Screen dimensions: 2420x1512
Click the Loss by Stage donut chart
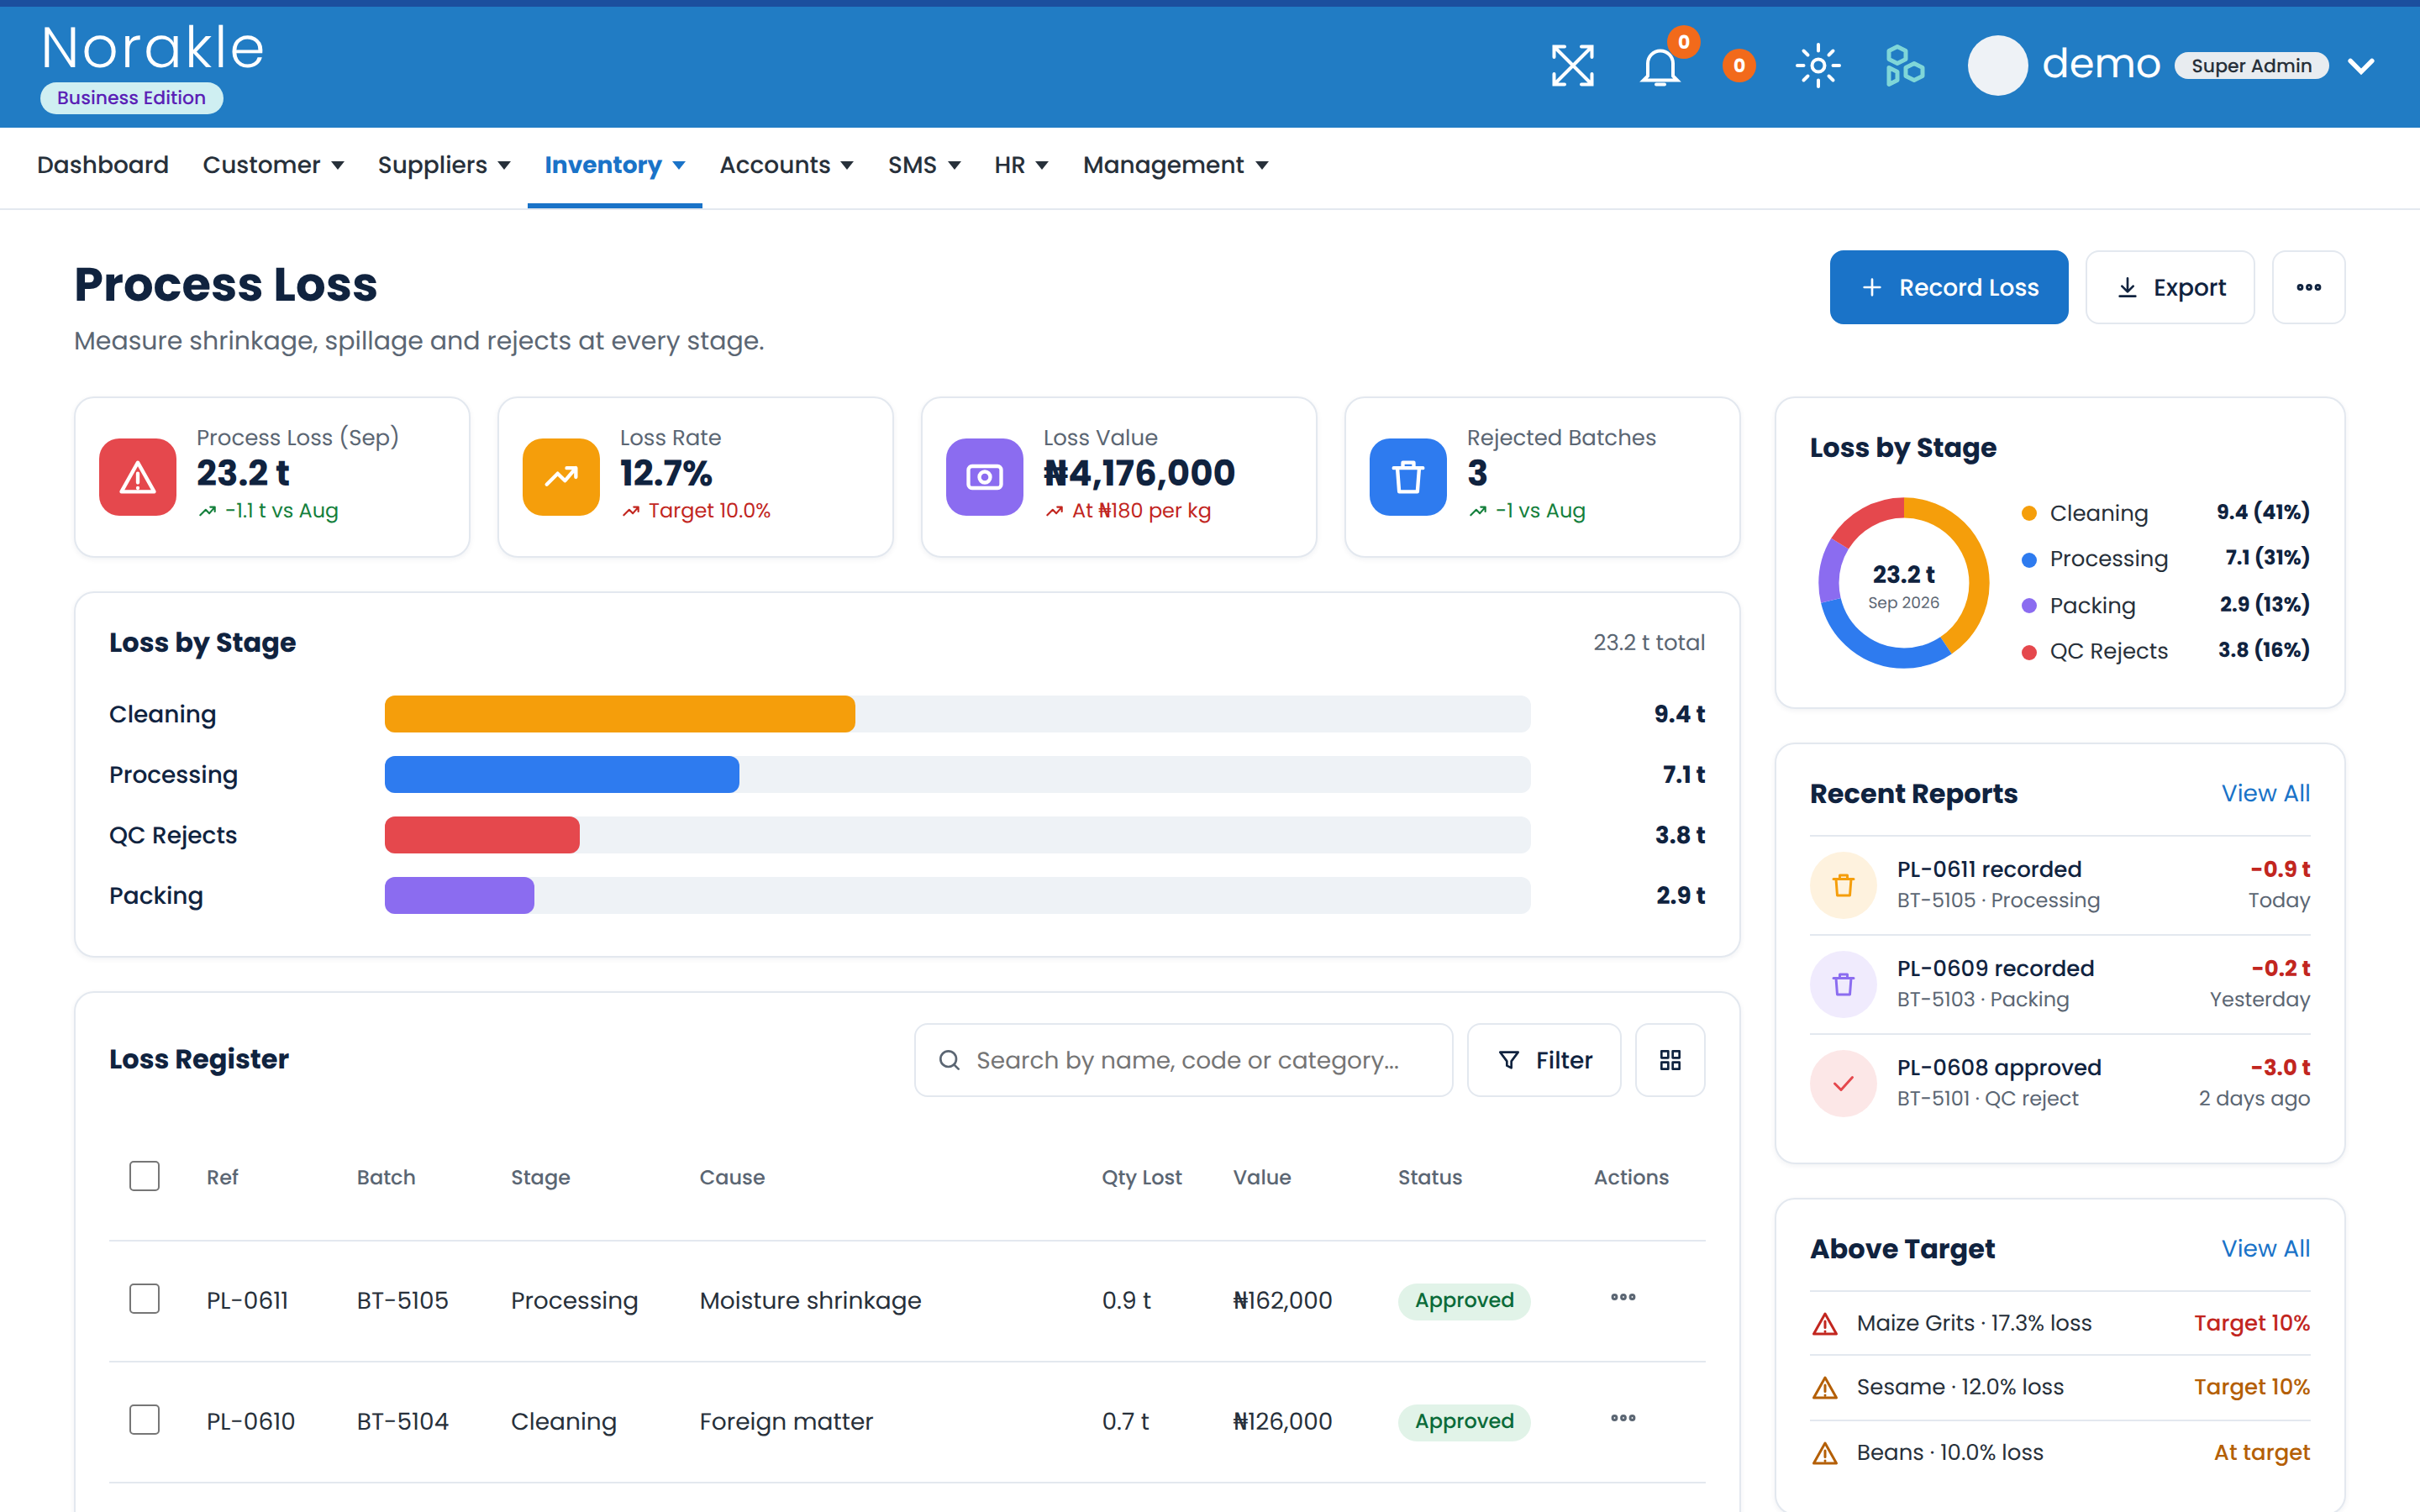pyautogui.click(x=1903, y=583)
